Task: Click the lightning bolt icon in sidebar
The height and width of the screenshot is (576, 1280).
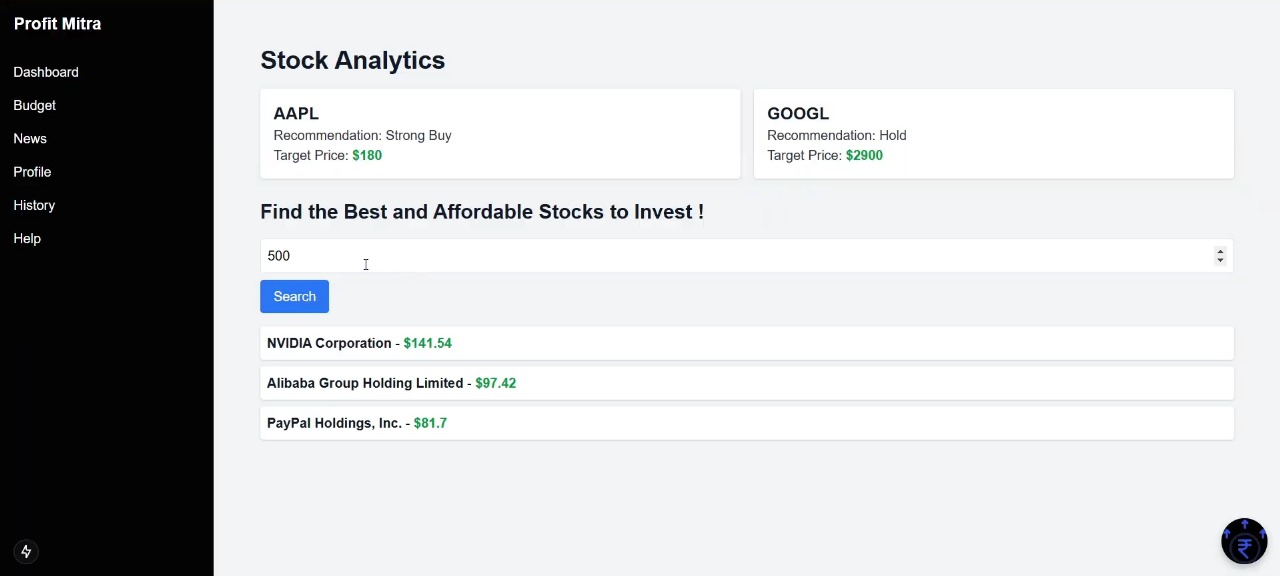Action: pyautogui.click(x=26, y=551)
